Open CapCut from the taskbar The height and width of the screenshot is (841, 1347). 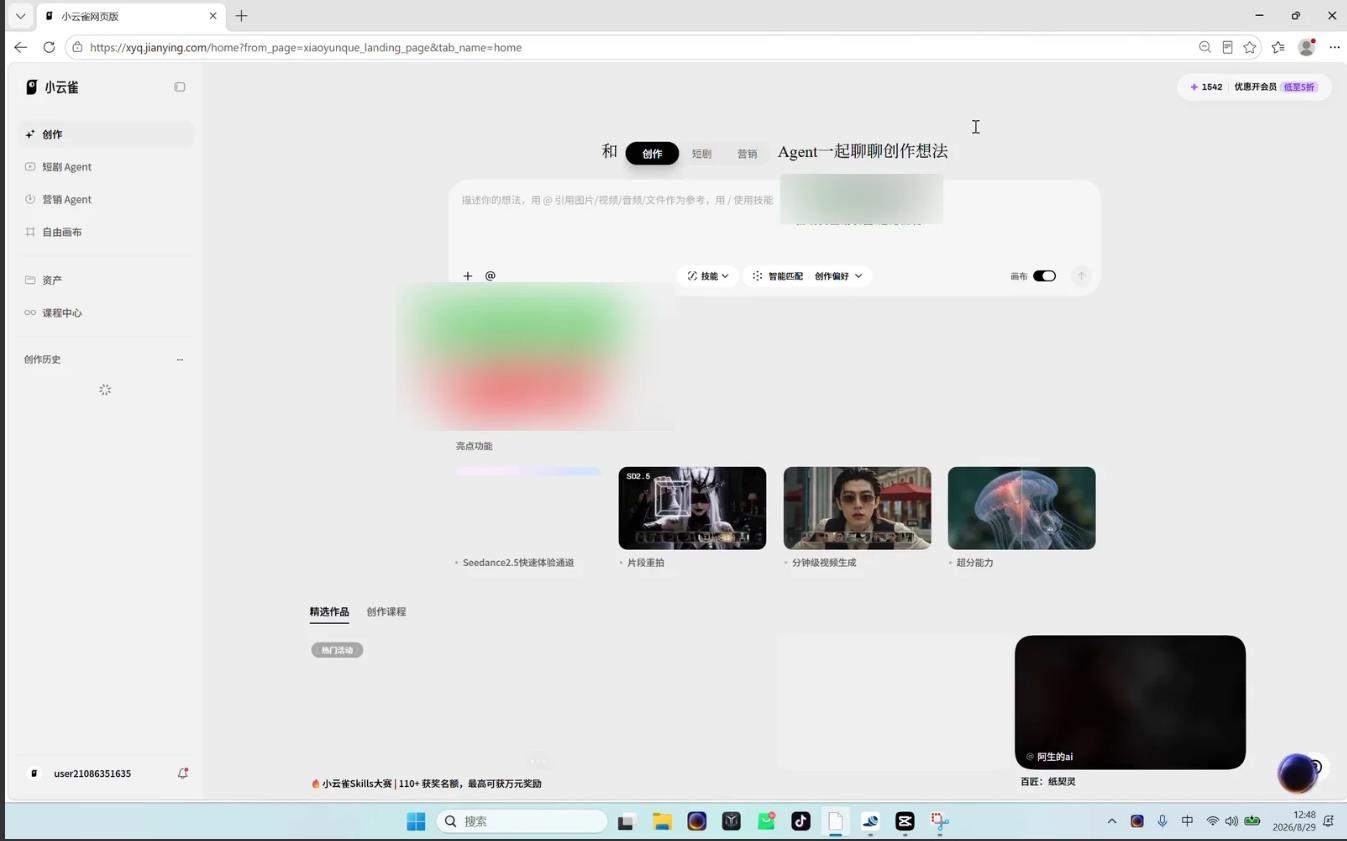tap(905, 821)
